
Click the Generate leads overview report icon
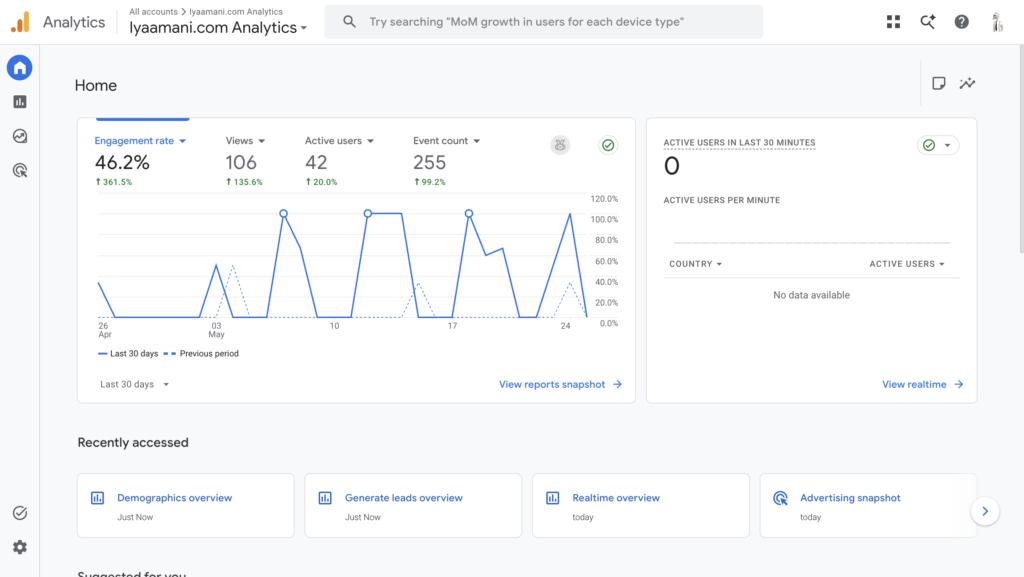pyautogui.click(x=325, y=498)
